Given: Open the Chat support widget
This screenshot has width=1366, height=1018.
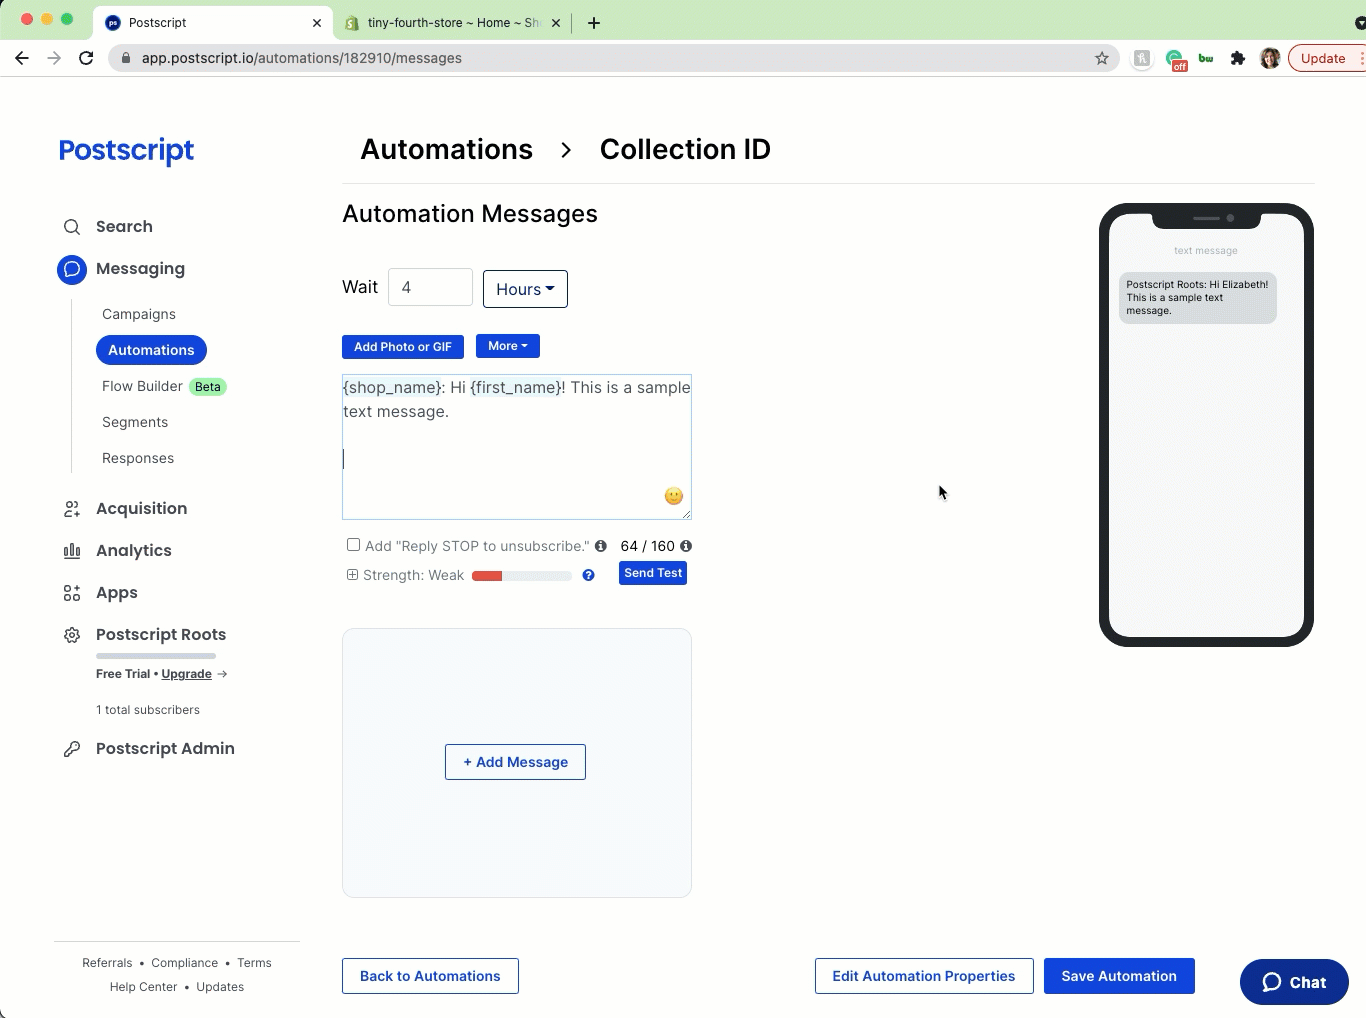Looking at the screenshot, I should pyautogui.click(x=1294, y=982).
